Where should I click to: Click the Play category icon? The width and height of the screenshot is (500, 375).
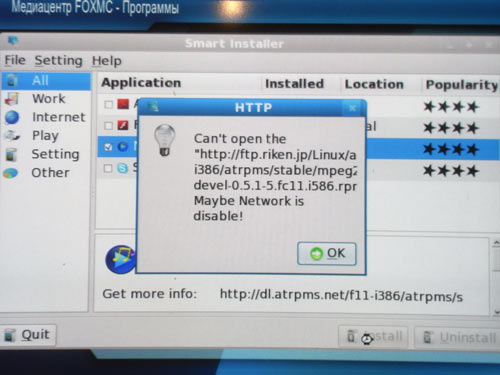pyautogui.click(x=12, y=135)
